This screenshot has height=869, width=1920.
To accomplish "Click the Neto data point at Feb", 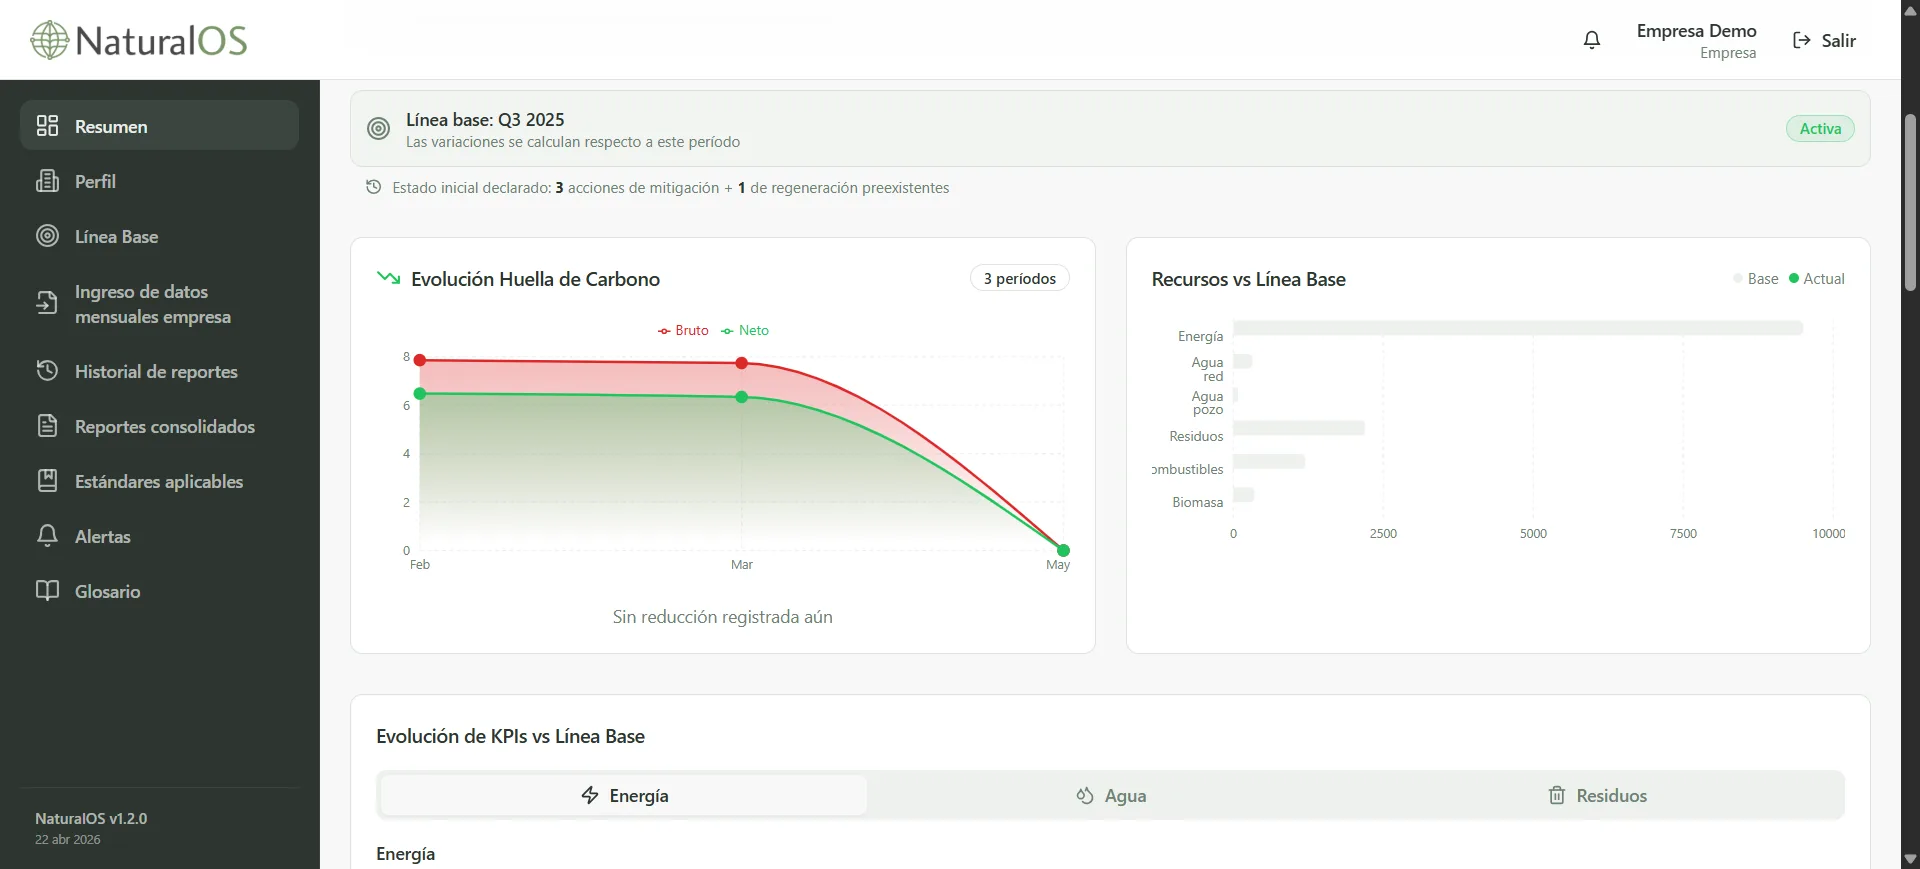I will point(420,394).
